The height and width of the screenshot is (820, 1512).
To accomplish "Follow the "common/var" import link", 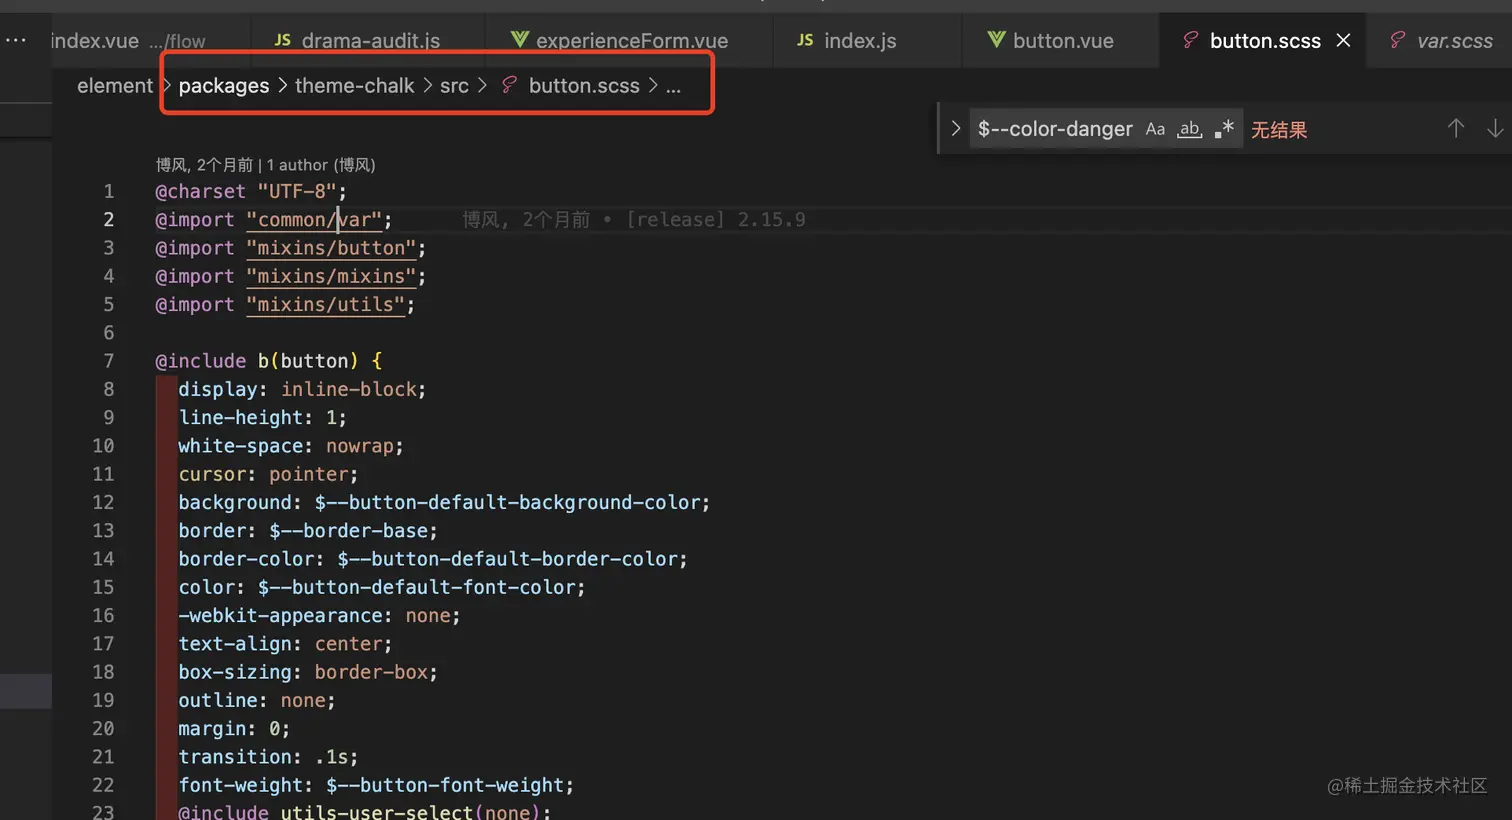I will 314,220.
